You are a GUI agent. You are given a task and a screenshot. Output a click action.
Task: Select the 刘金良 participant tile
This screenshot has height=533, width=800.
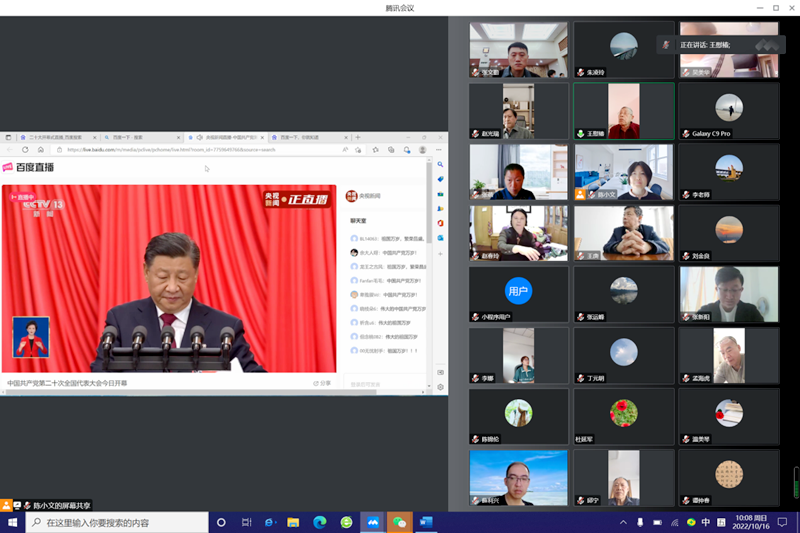[729, 233]
